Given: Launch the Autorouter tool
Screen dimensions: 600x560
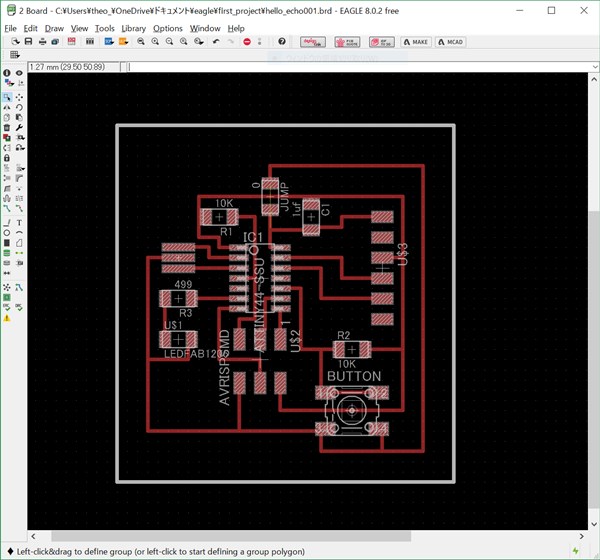Looking at the screenshot, I should [x=19, y=287].
